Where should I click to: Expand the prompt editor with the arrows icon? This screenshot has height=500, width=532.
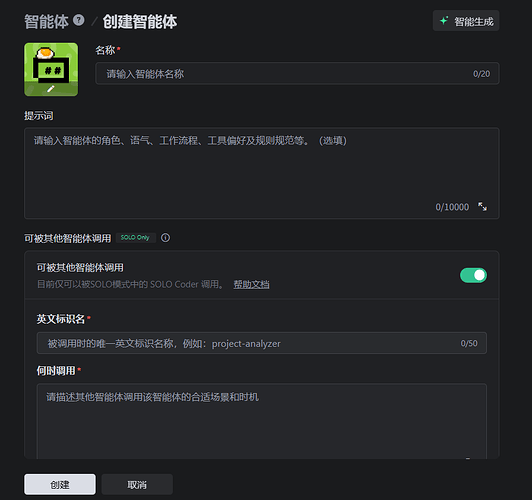click(482, 207)
